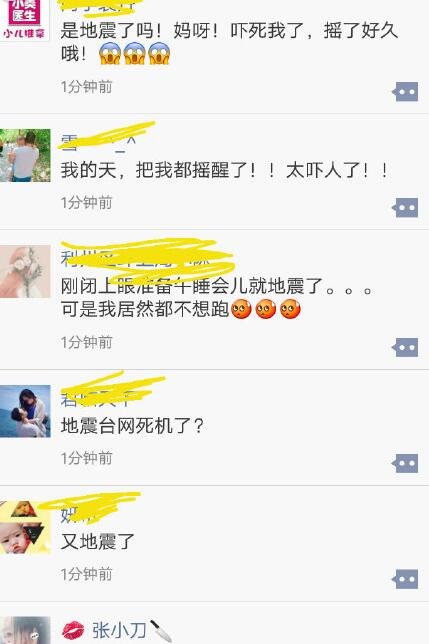This screenshot has height=644, width=429.
Task: Open the pink 小儿推拿 doctor avatar
Action: [x=25, y=20]
